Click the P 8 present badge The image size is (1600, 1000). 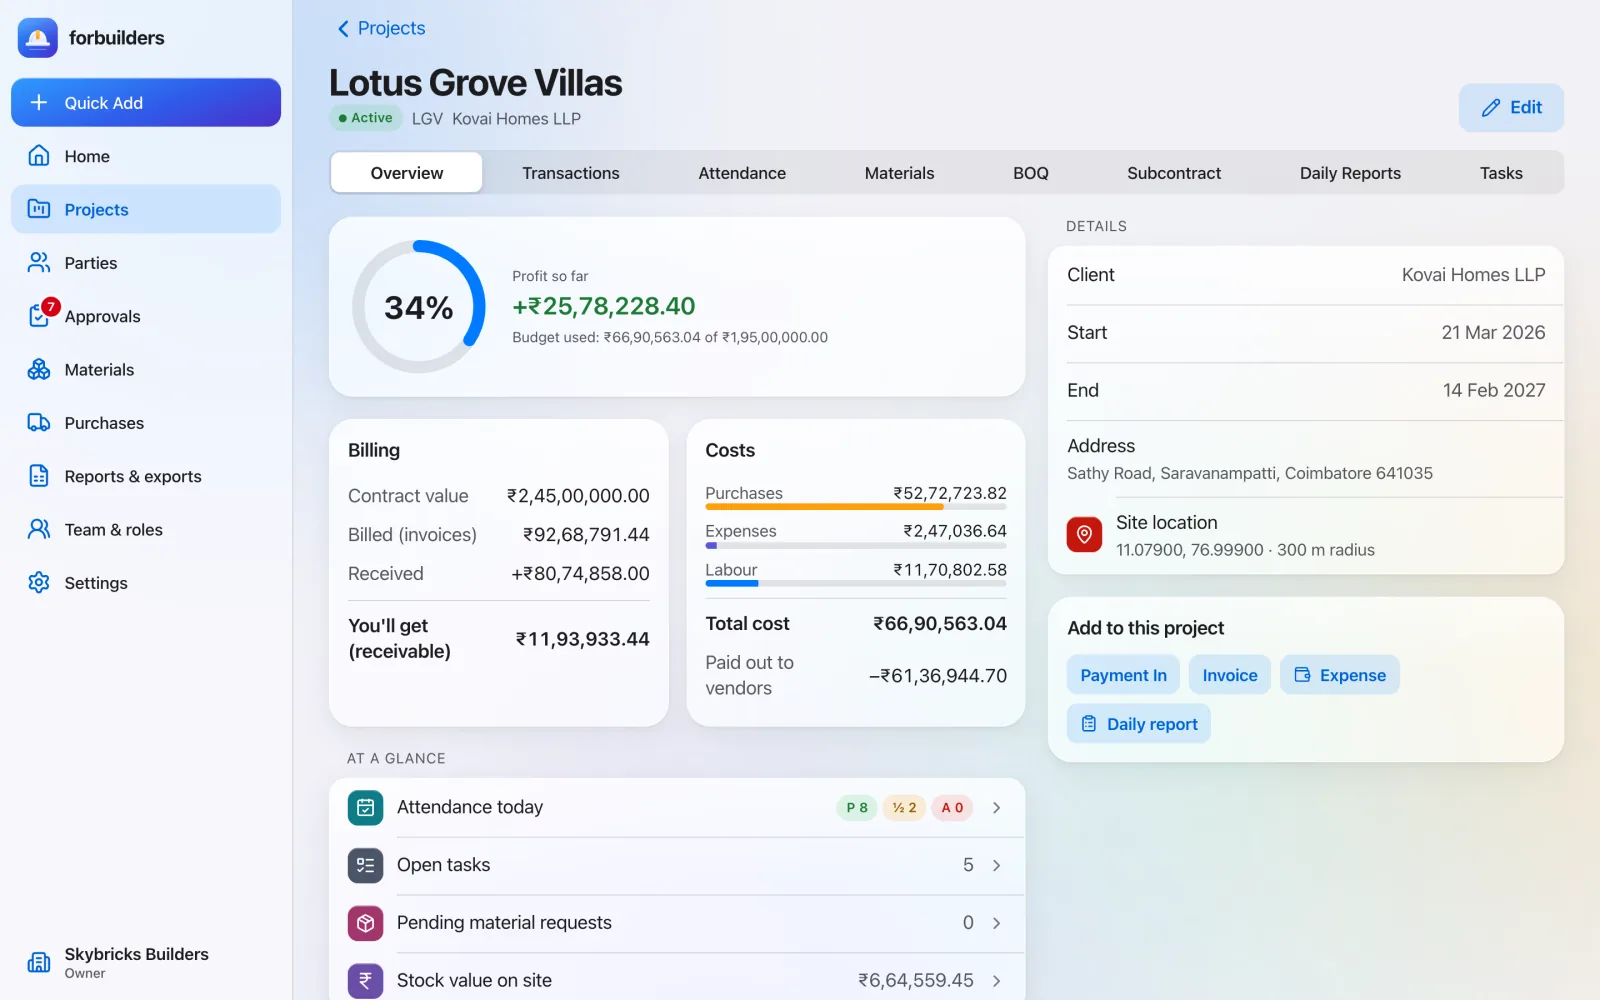click(x=857, y=808)
